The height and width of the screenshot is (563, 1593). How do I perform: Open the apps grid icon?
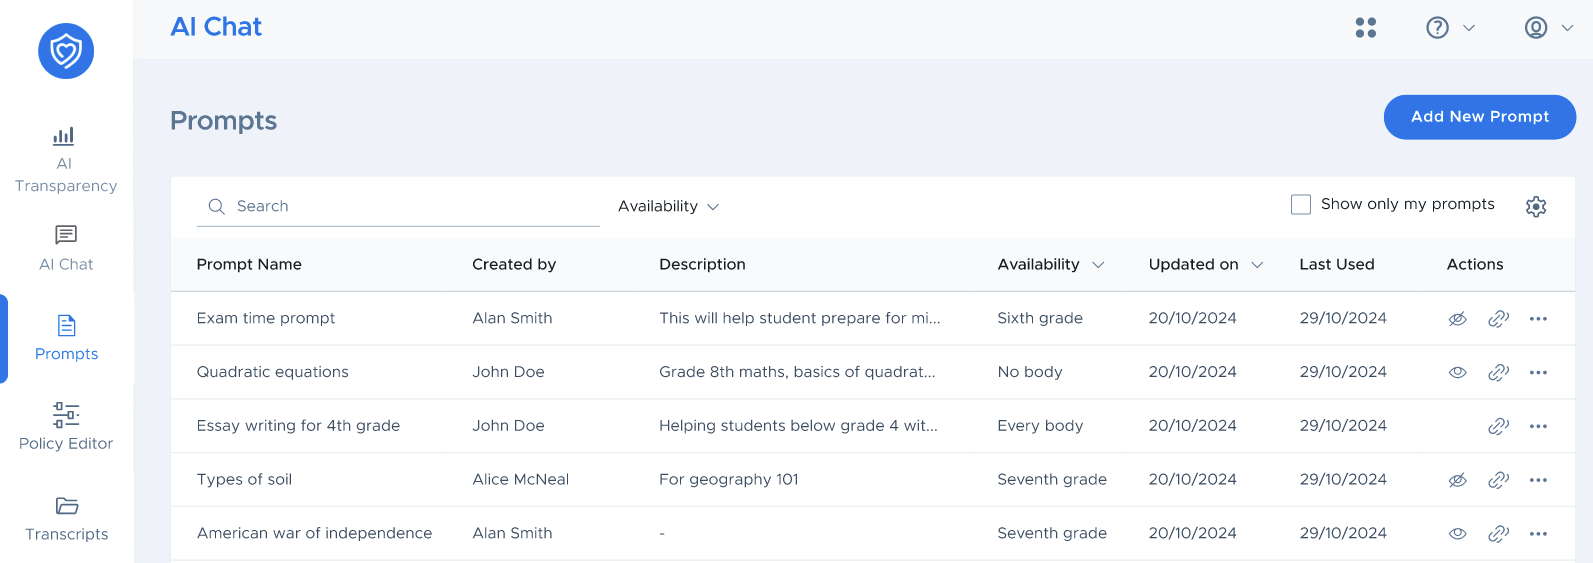pyautogui.click(x=1365, y=28)
